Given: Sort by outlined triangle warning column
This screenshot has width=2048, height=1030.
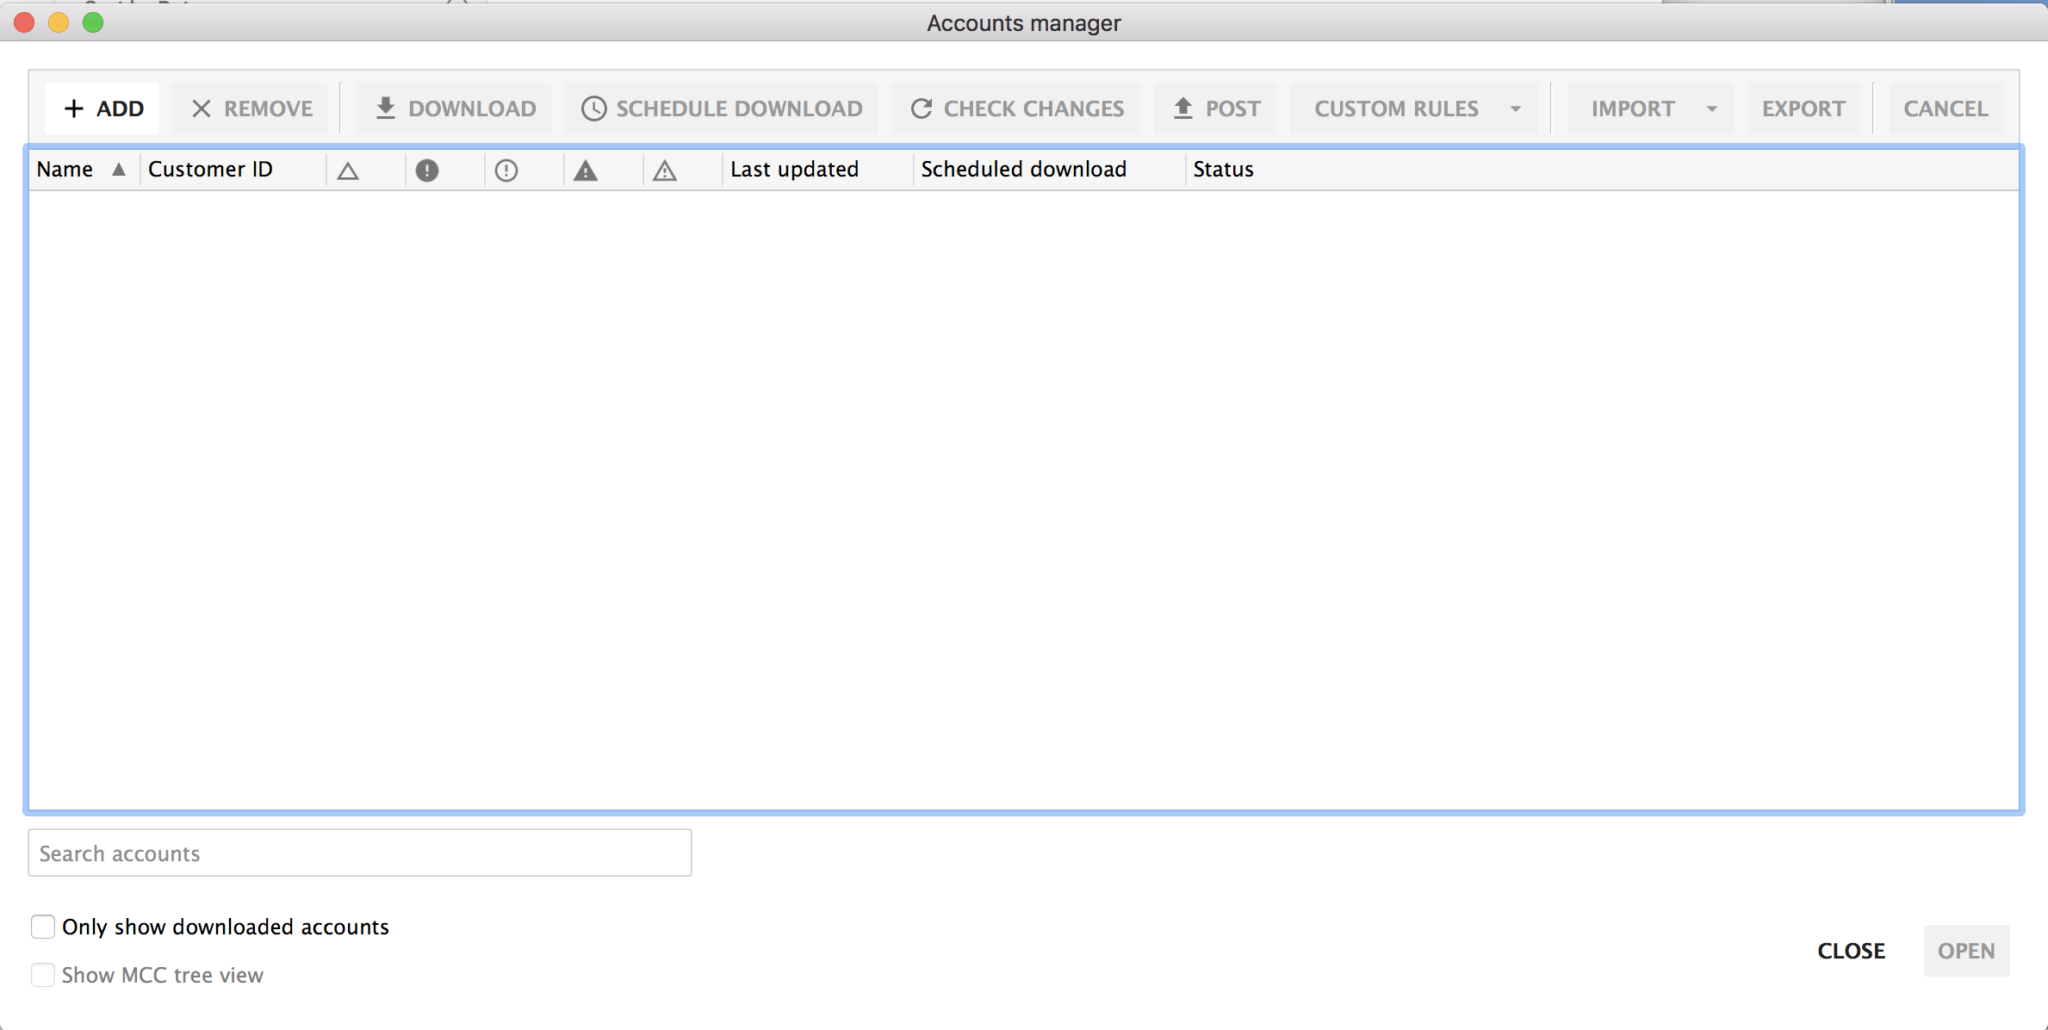Looking at the screenshot, I should [665, 171].
